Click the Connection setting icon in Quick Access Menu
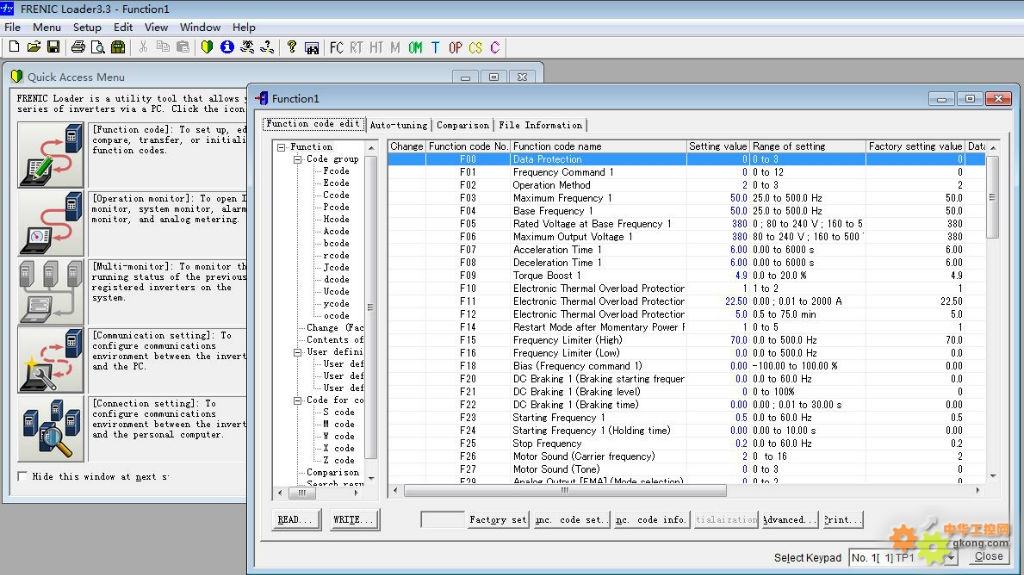Image resolution: width=1024 pixels, height=575 pixels. [51, 429]
